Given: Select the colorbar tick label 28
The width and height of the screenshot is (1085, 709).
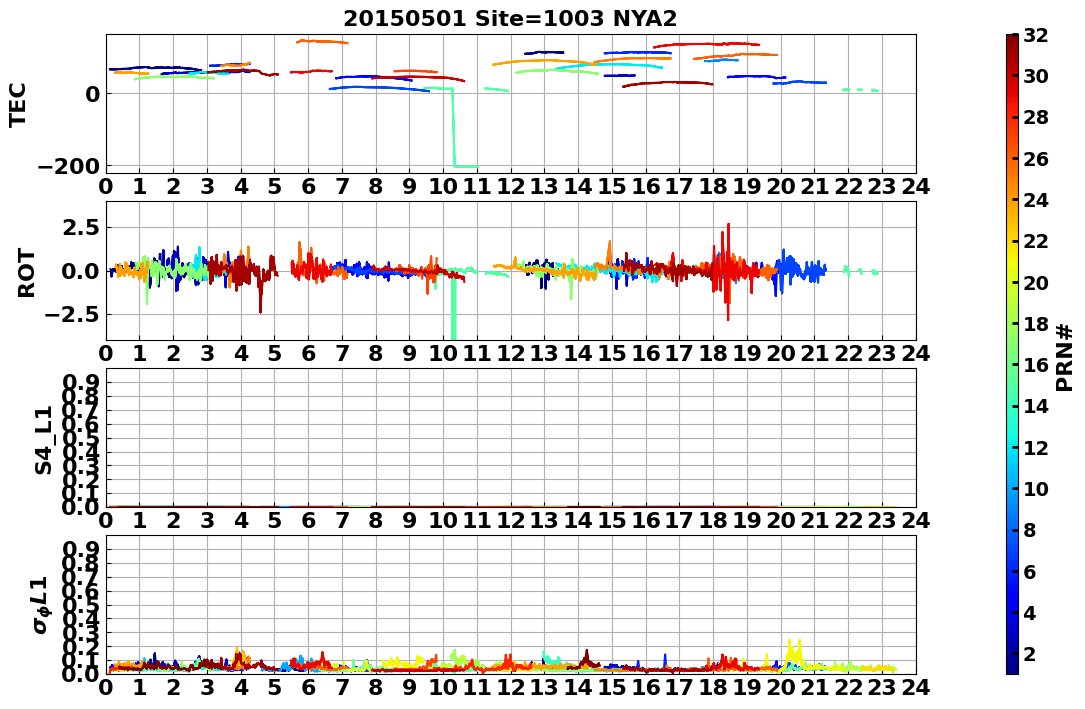Looking at the screenshot, I should tap(1036, 118).
